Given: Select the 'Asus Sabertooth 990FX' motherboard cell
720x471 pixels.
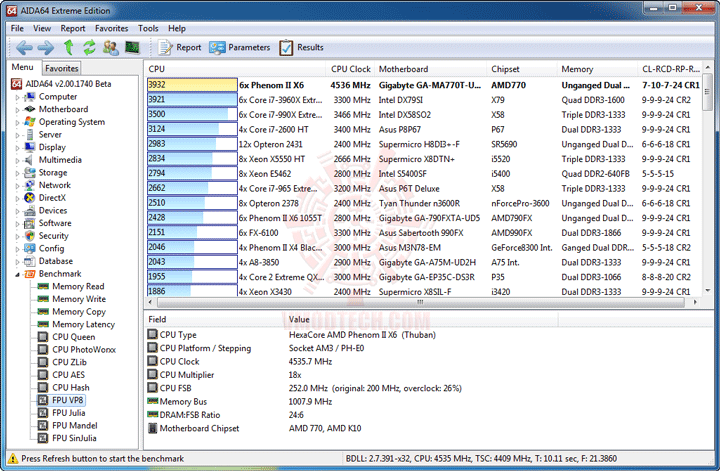Looking at the screenshot, I should (421, 233).
